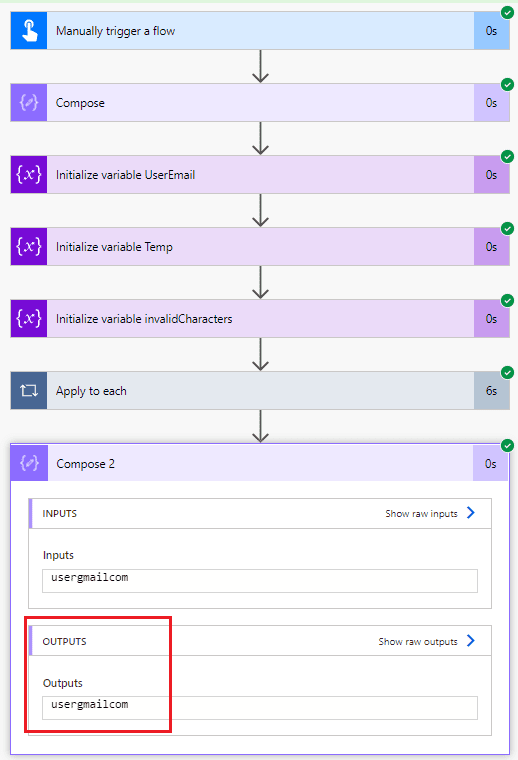Click the Compose action curly-brace icon
Viewport: 518px width, 760px height.
point(29,103)
